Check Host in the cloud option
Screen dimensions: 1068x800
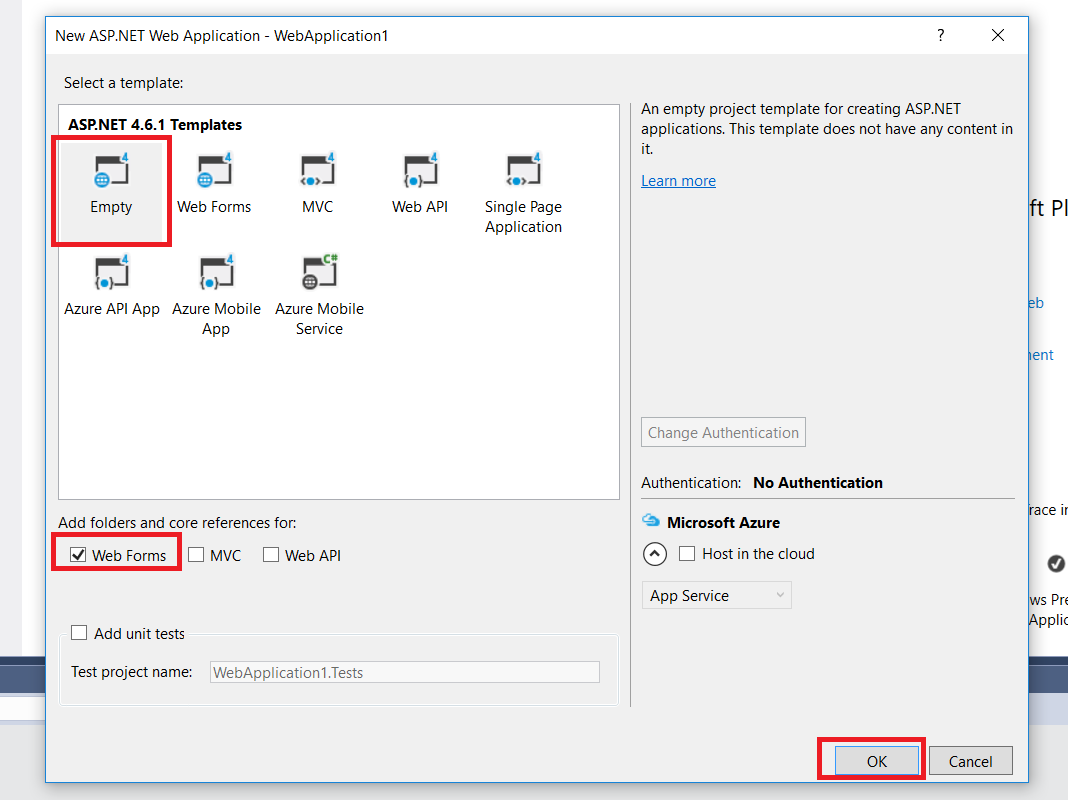pos(687,554)
